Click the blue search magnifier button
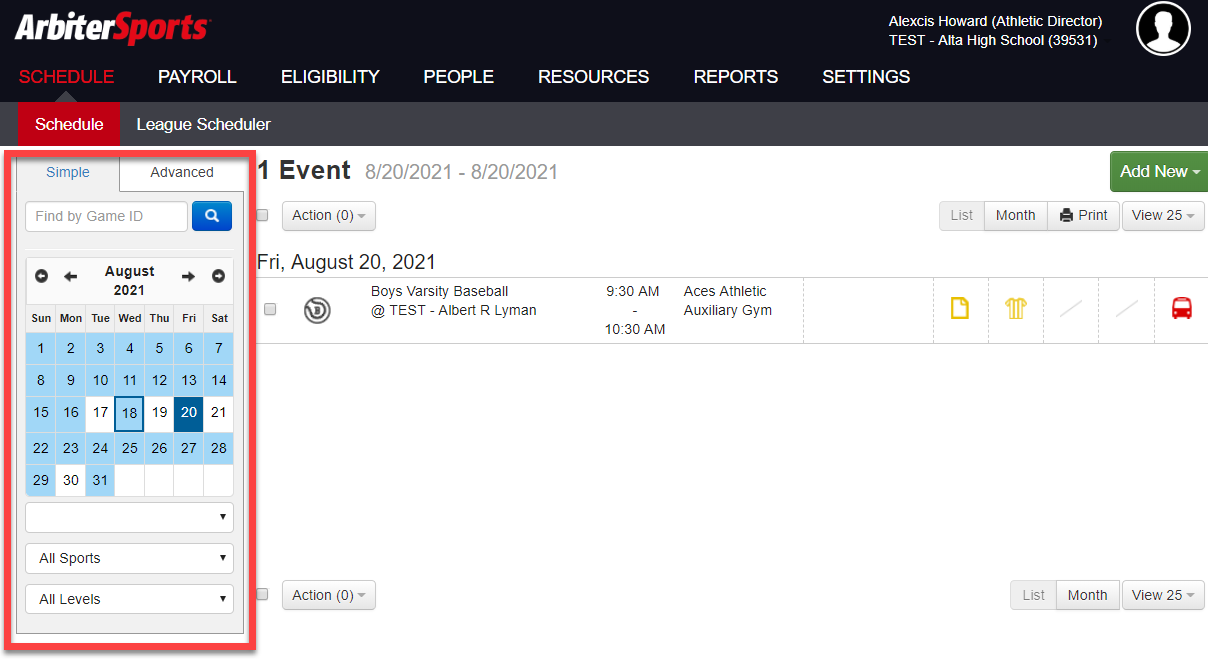1208x659 pixels. click(211, 216)
